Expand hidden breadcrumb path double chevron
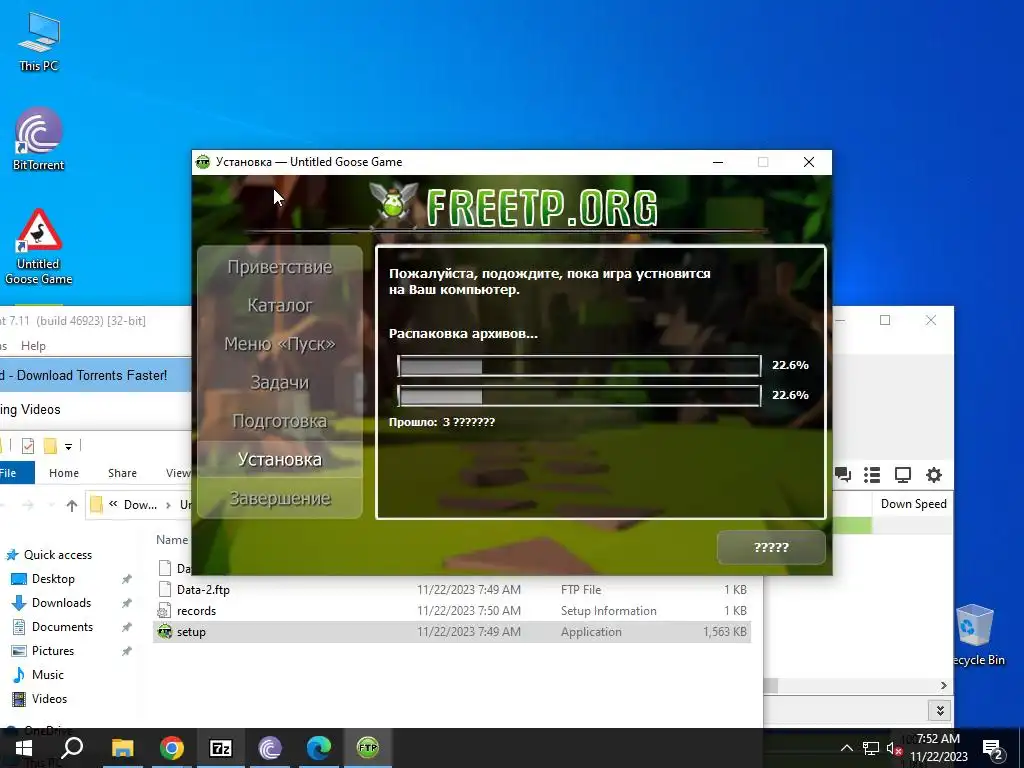Viewport: 1024px width, 768px height. point(113,504)
